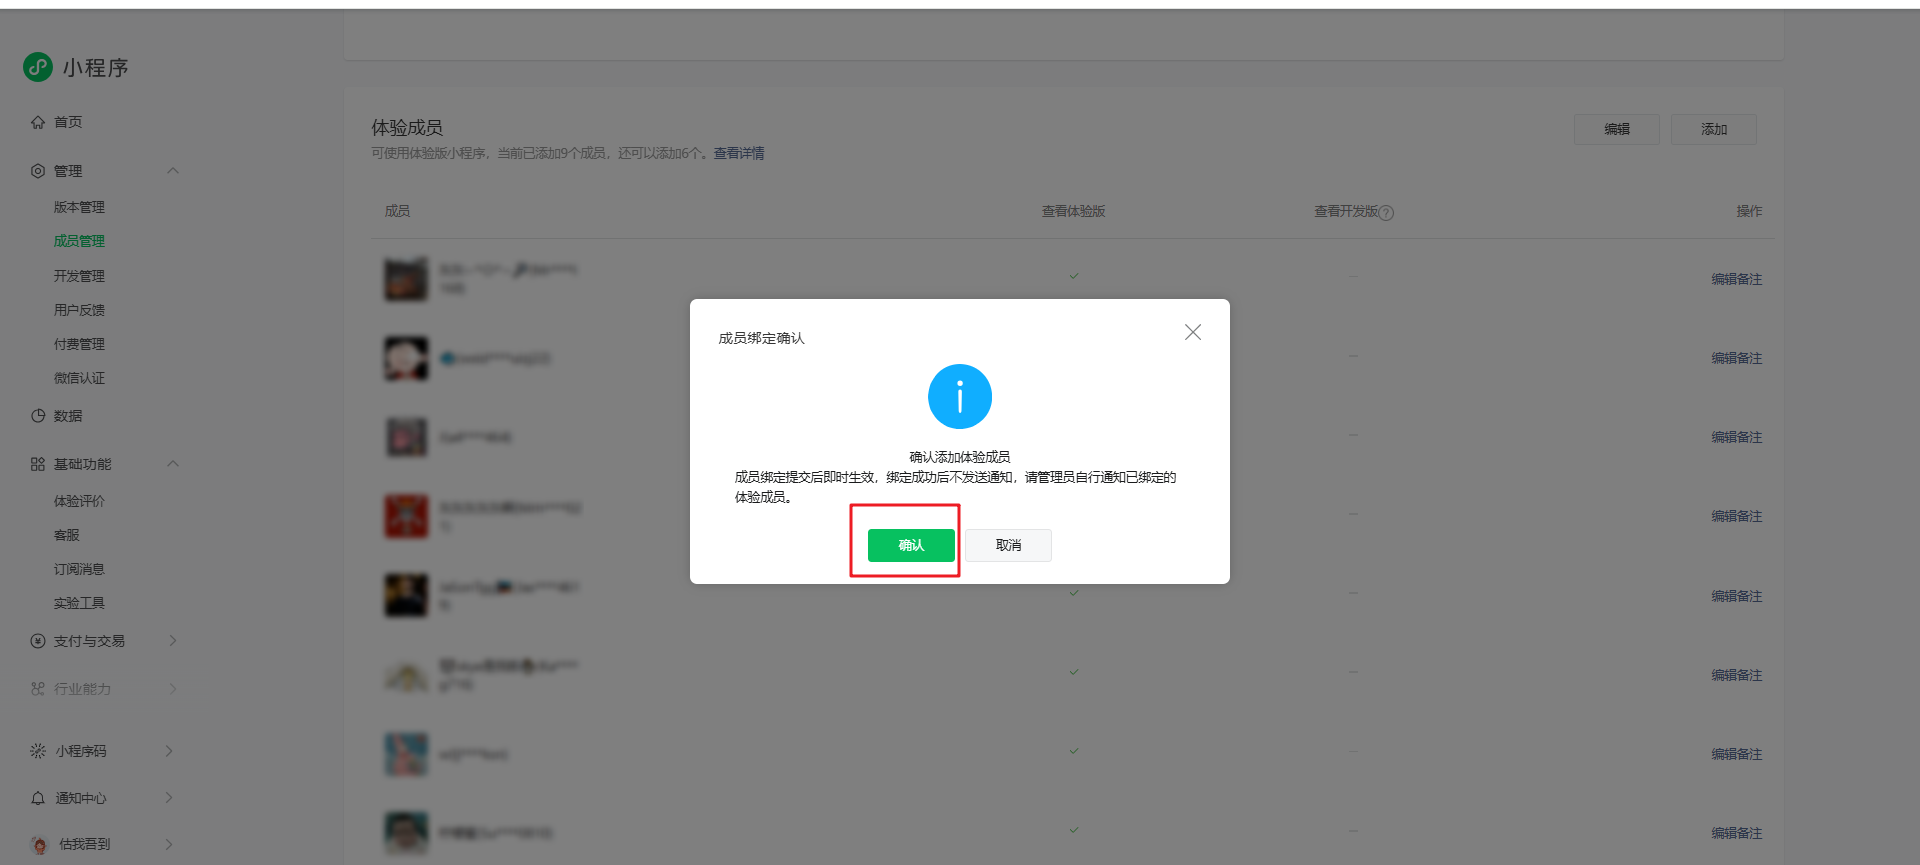The image size is (1920, 865).
Task: Open 付费管理 in the sidebar
Action: pos(79,344)
